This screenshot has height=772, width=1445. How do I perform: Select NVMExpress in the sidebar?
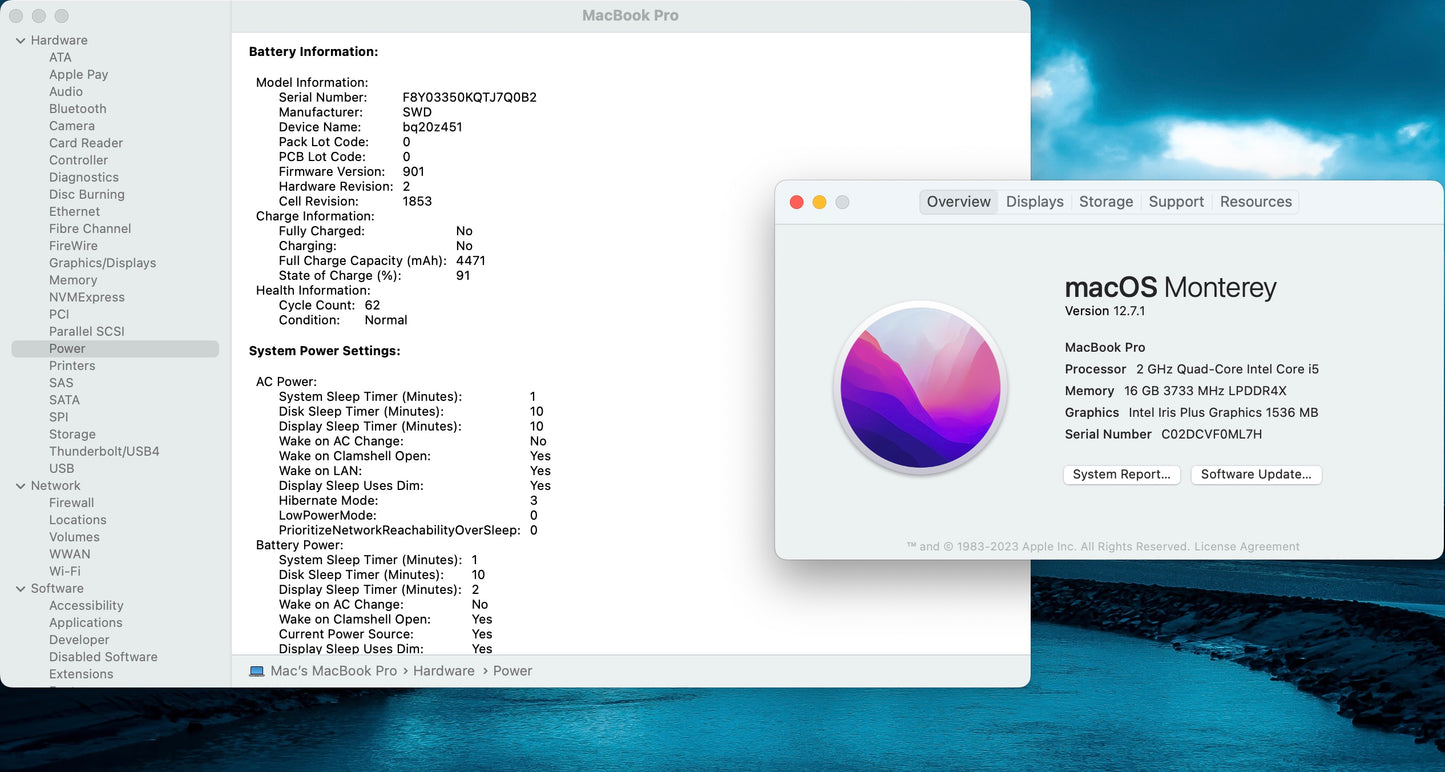coord(87,298)
